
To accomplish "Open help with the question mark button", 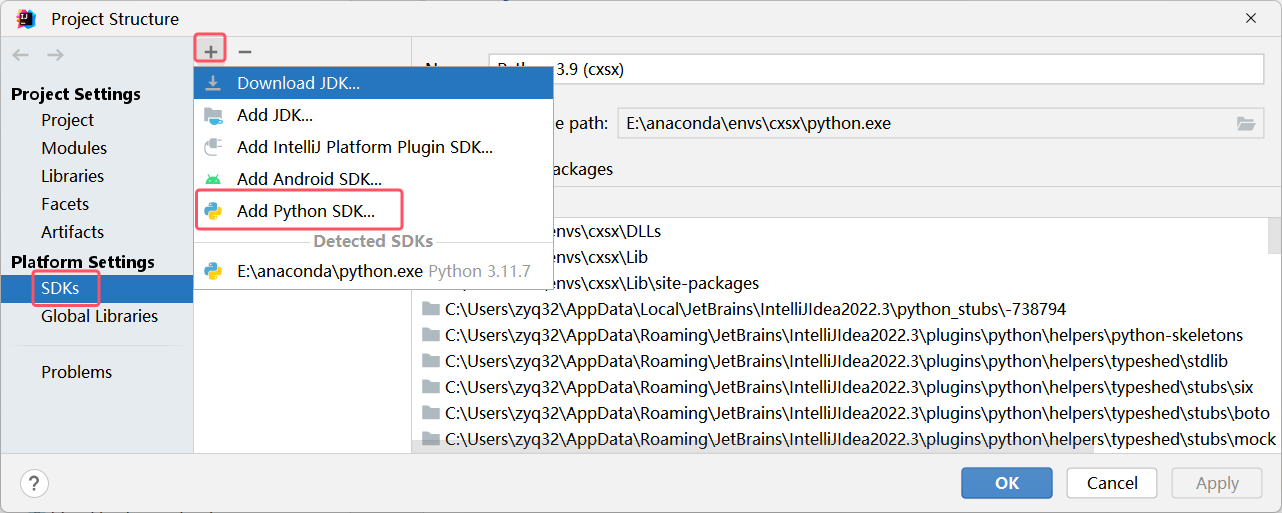I will tap(34, 483).
